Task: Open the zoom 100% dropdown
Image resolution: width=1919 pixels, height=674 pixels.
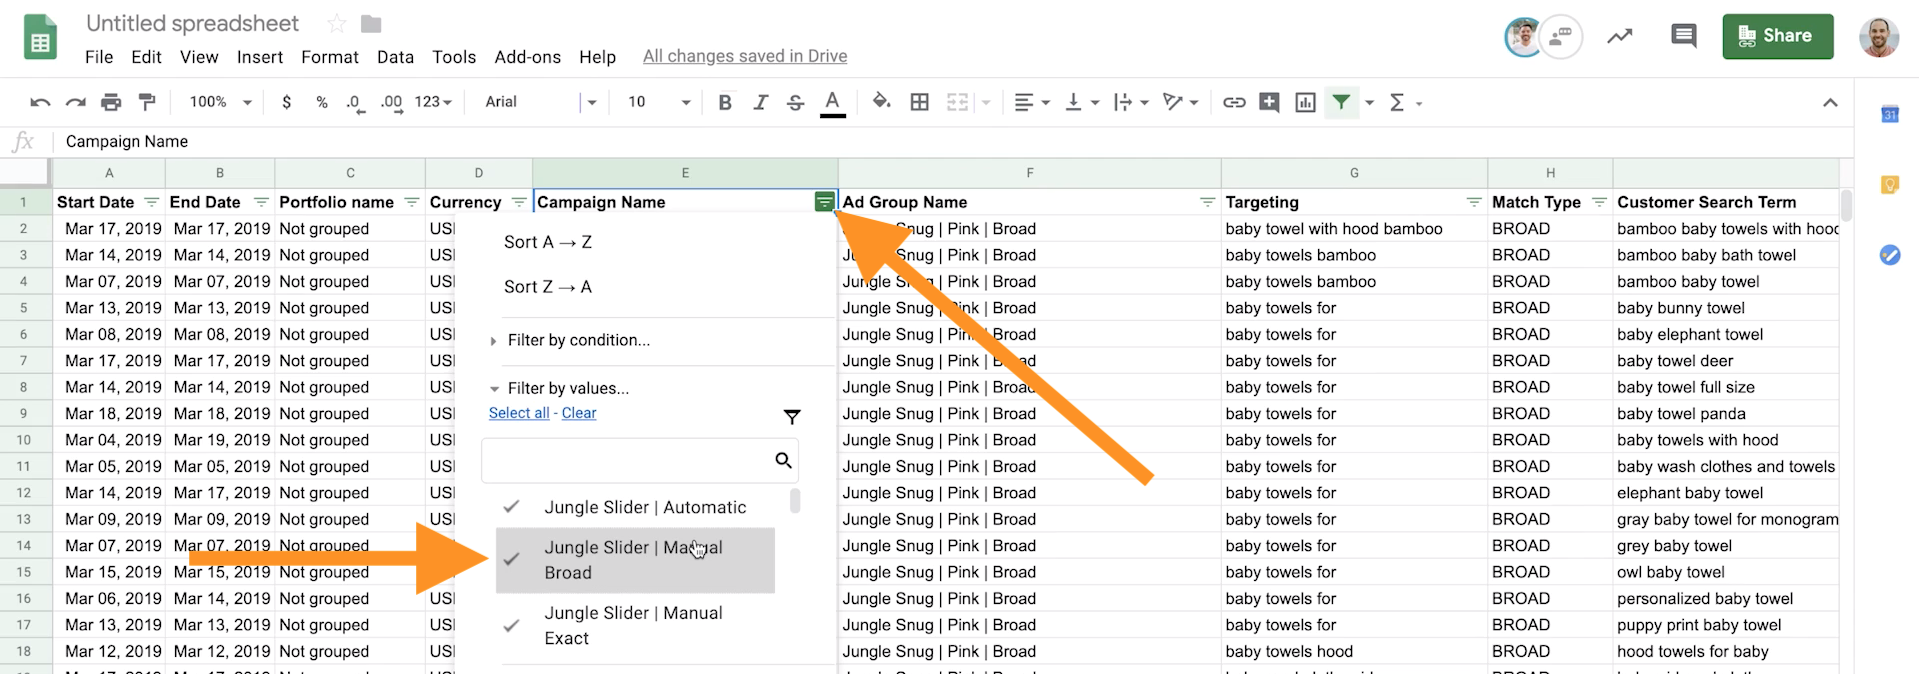Action: coord(220,102)
